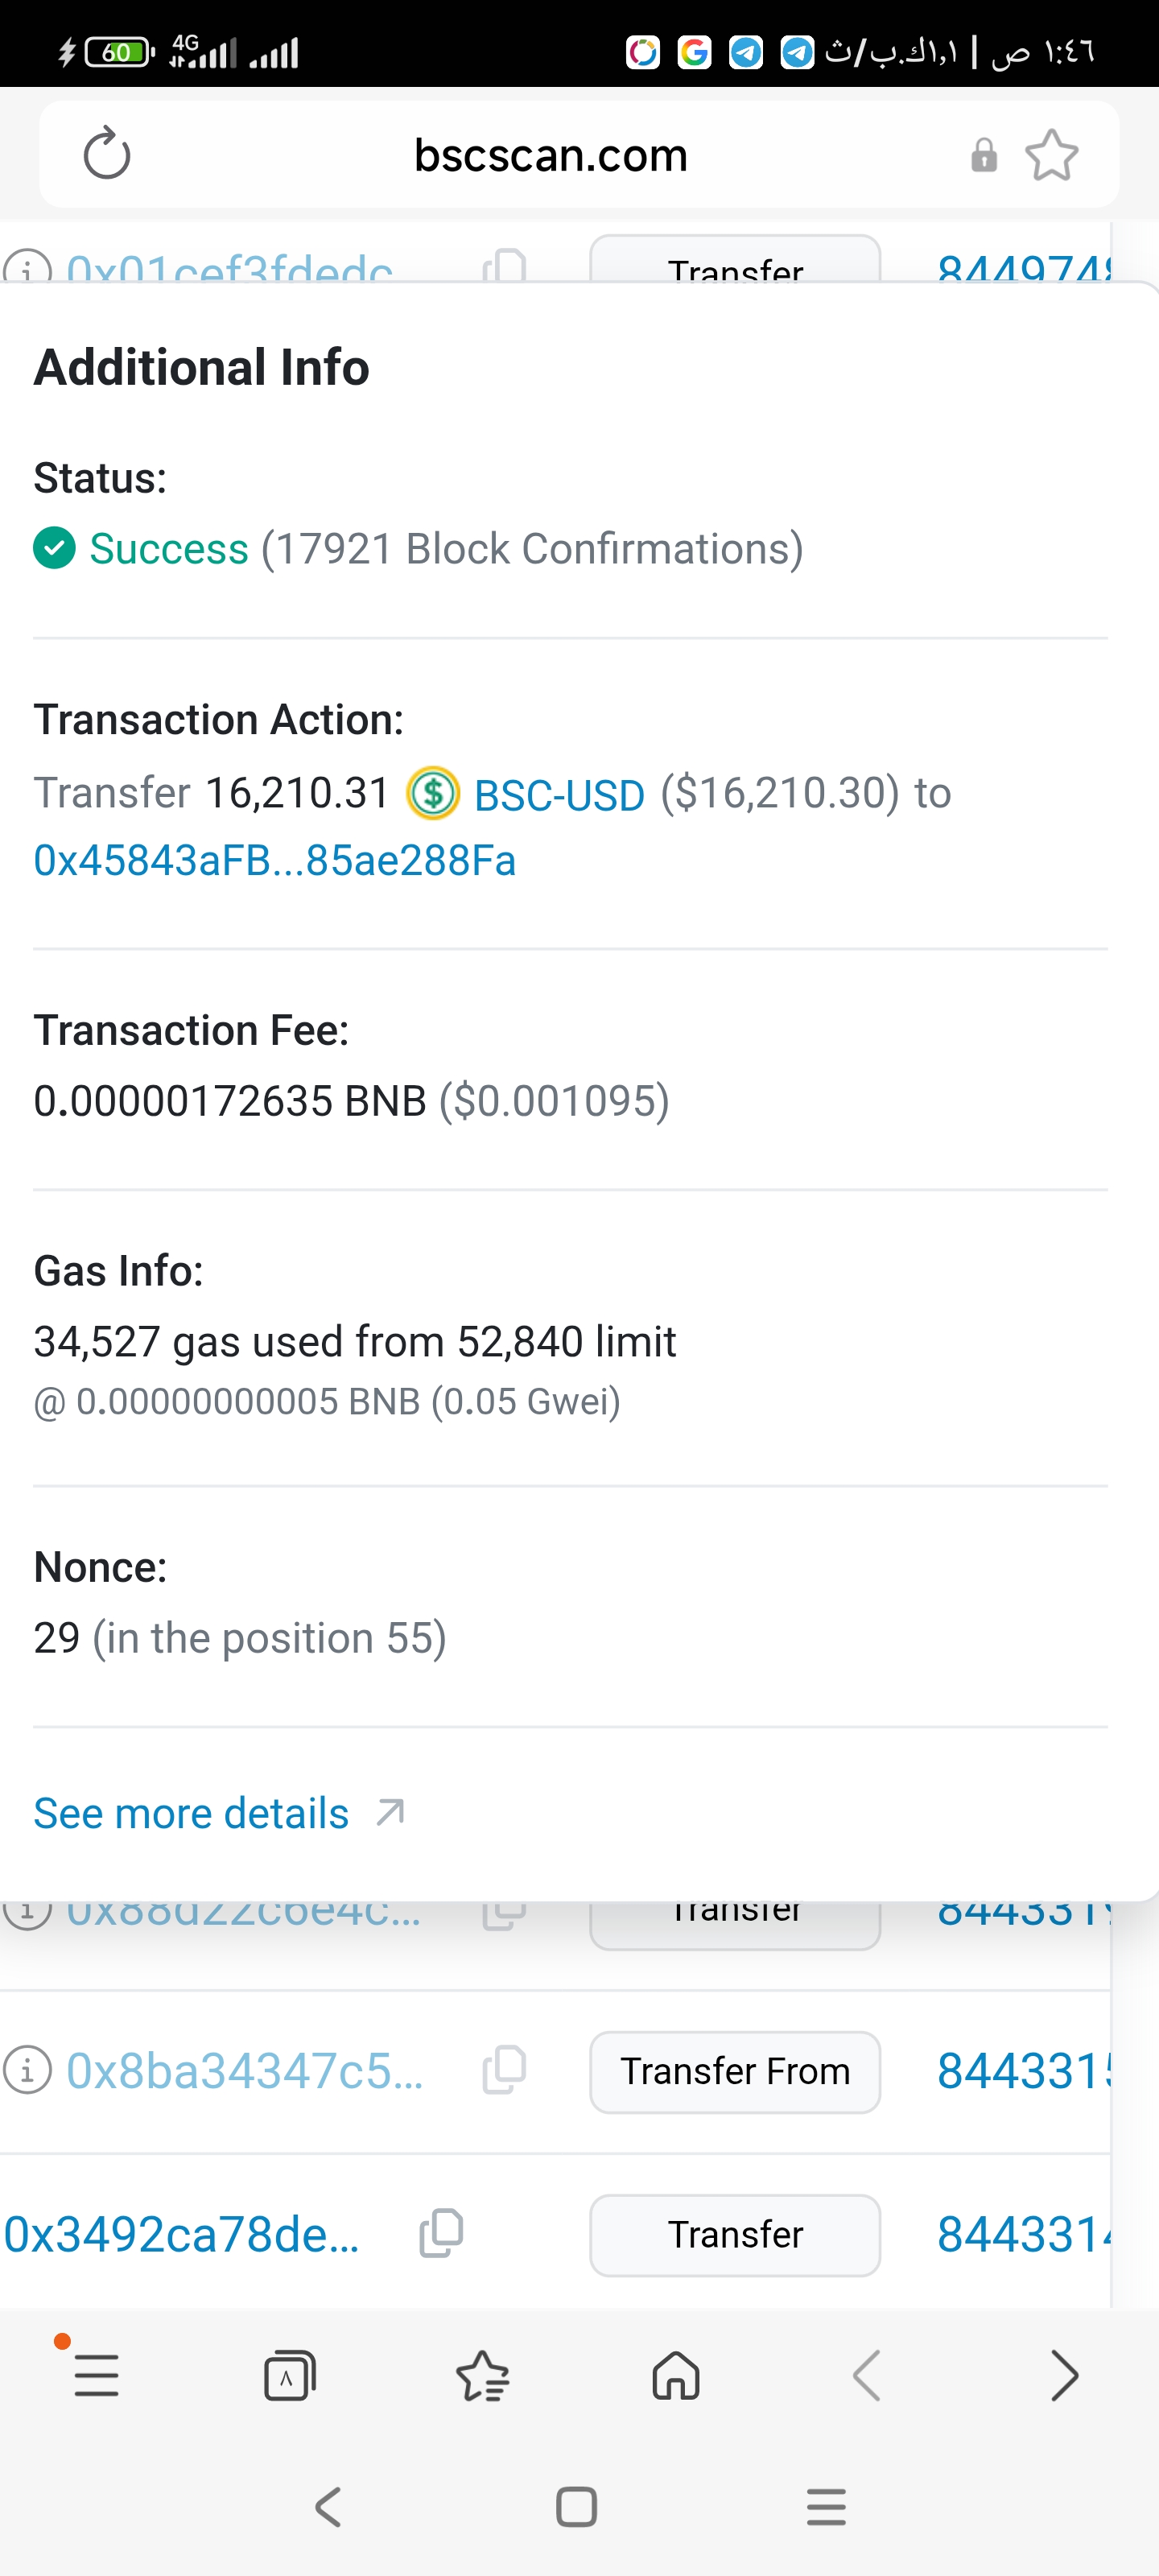Bookmark page with the star icon
Screen dimensions: 1159x2576
[x=1051, y=155]
